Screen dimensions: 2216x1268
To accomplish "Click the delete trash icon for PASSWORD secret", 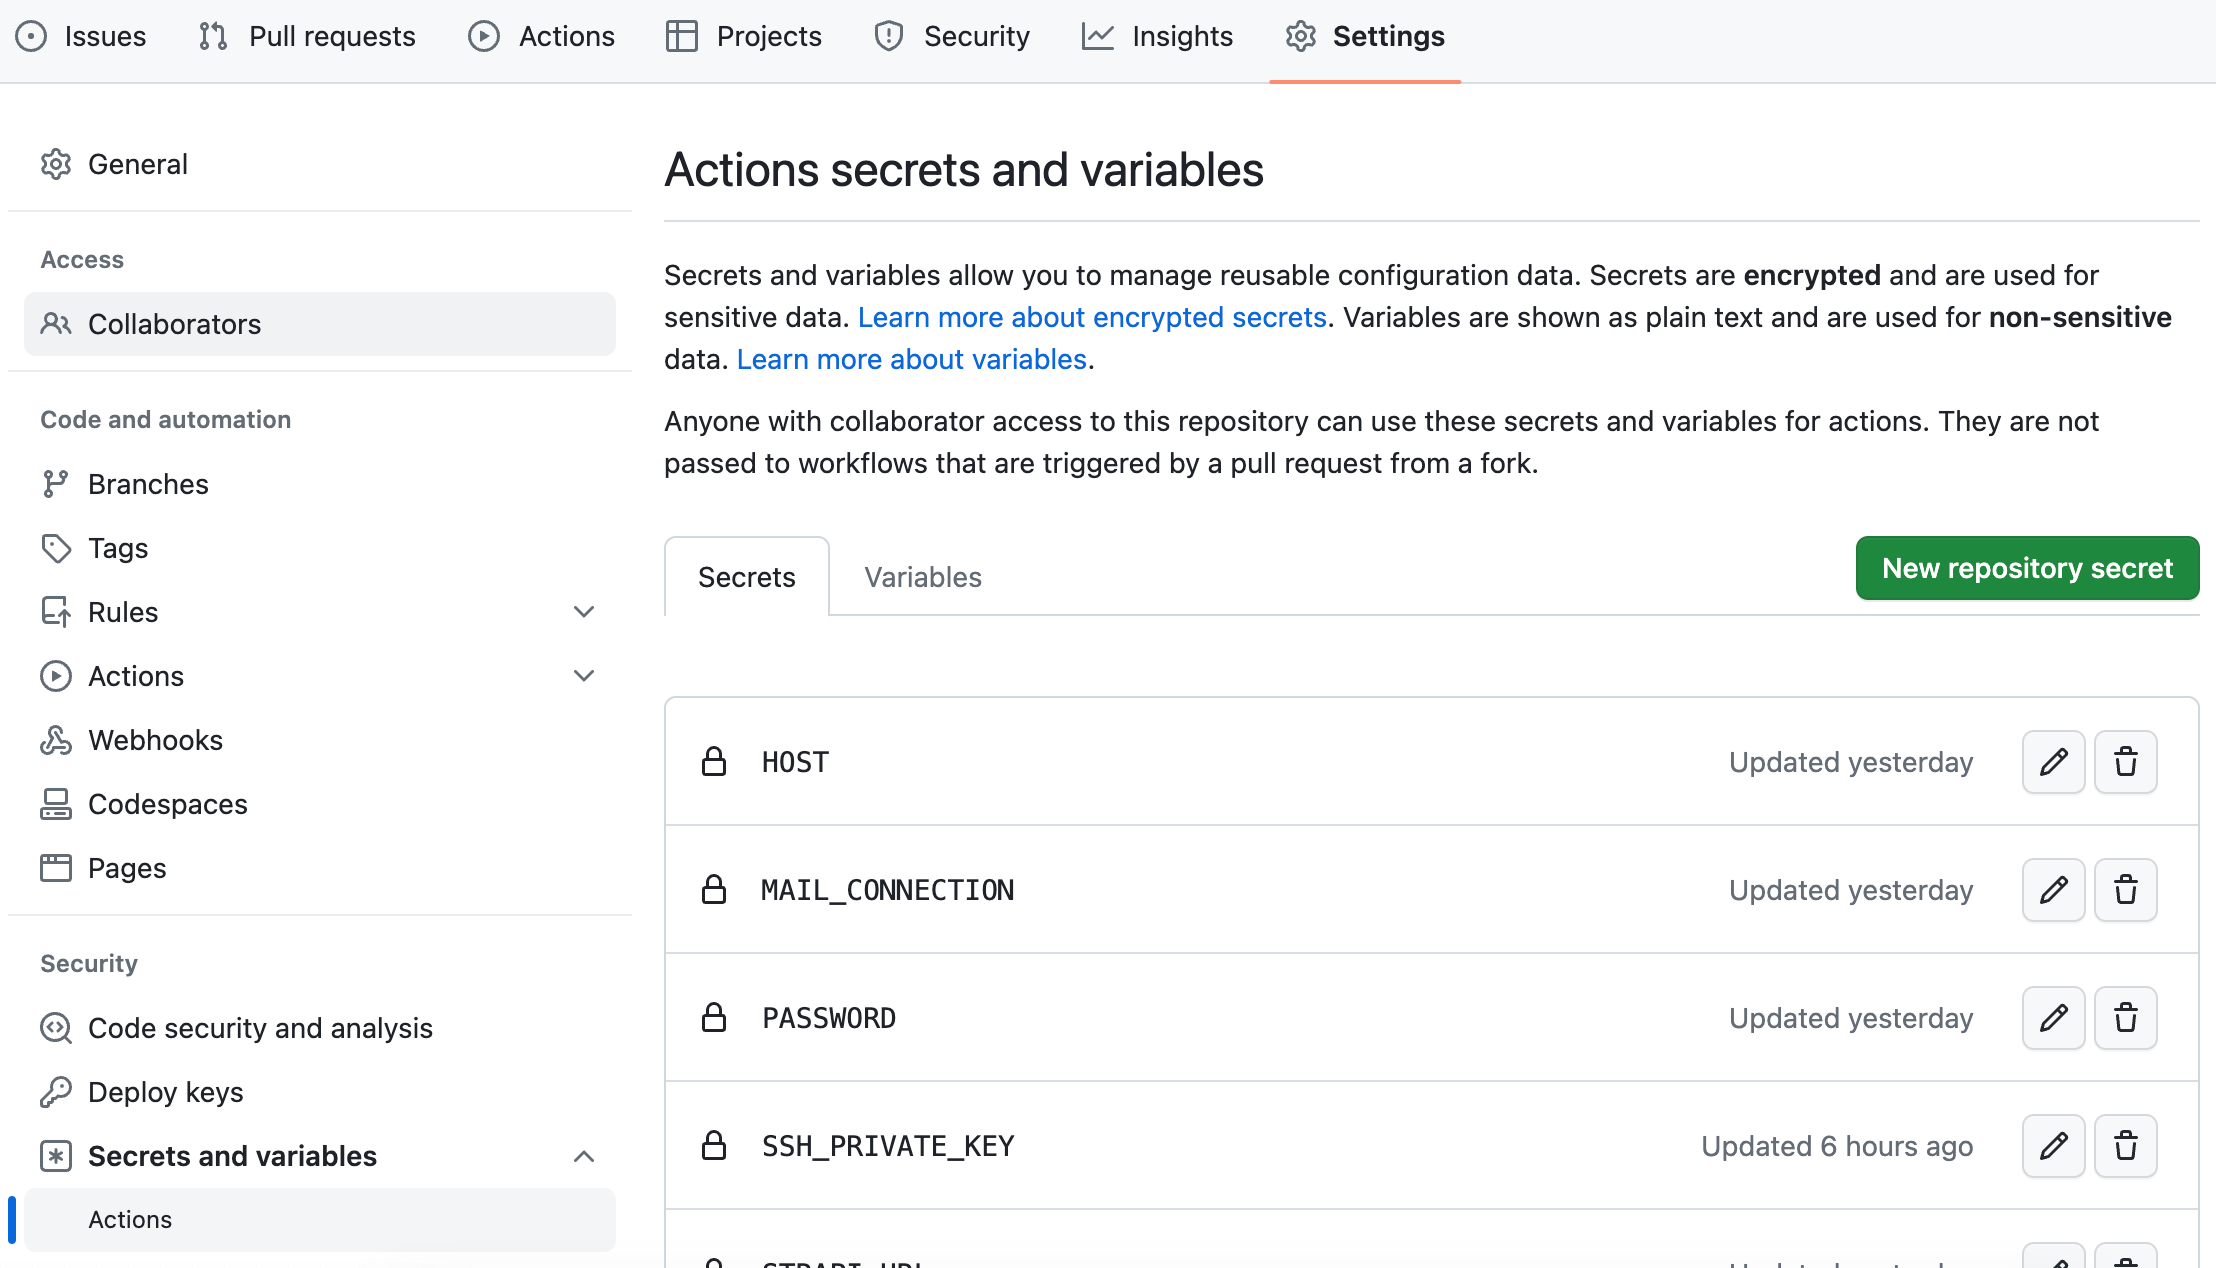I will (x=2126, y=1017).
